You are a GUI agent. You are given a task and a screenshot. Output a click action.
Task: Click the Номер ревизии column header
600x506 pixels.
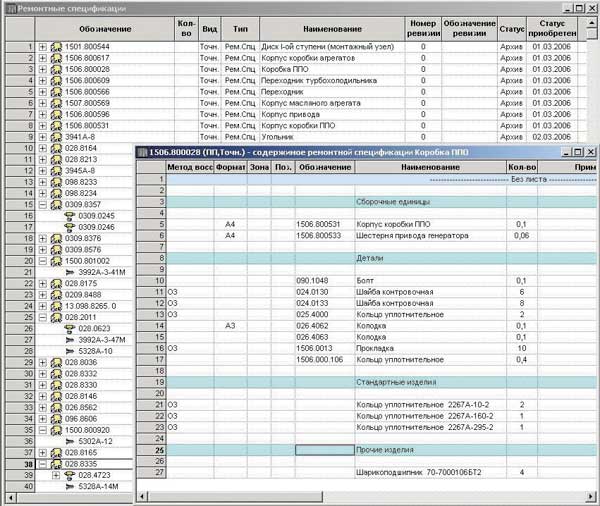(x=423, y=29)
